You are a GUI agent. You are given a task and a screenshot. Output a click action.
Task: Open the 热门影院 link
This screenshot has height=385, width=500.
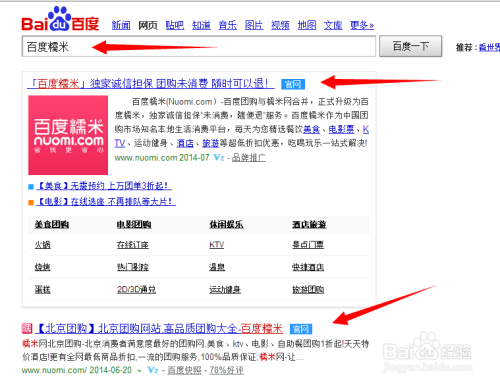[x=133, y=267]
